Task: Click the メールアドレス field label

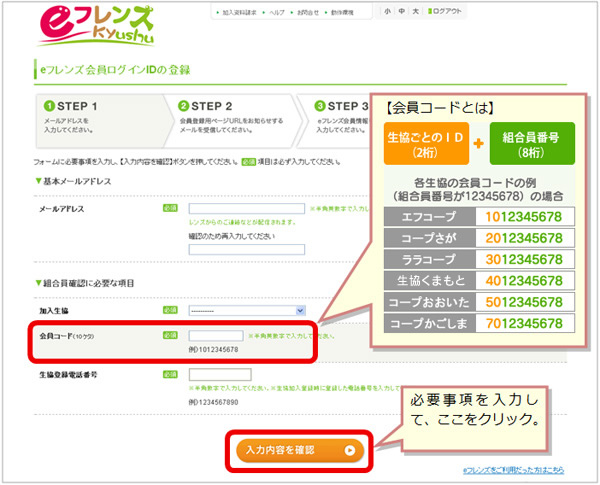Action: (x=62, y=209)
